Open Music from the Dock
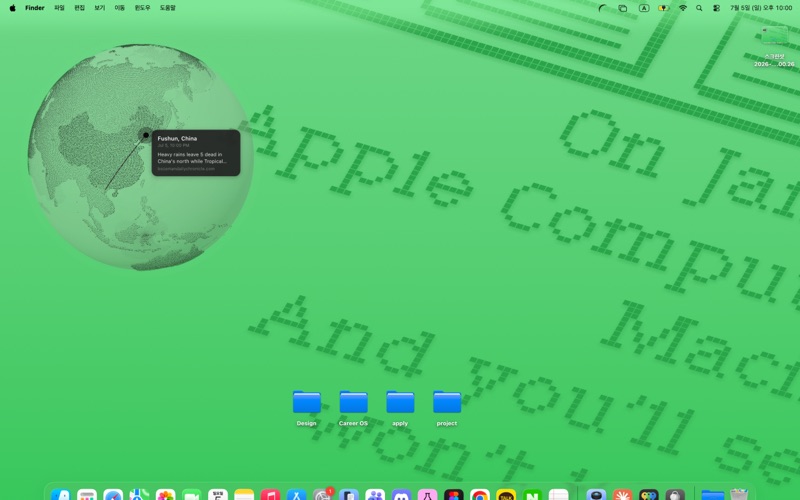This screenshot has height=500, width=800. [x=270, y=495]
